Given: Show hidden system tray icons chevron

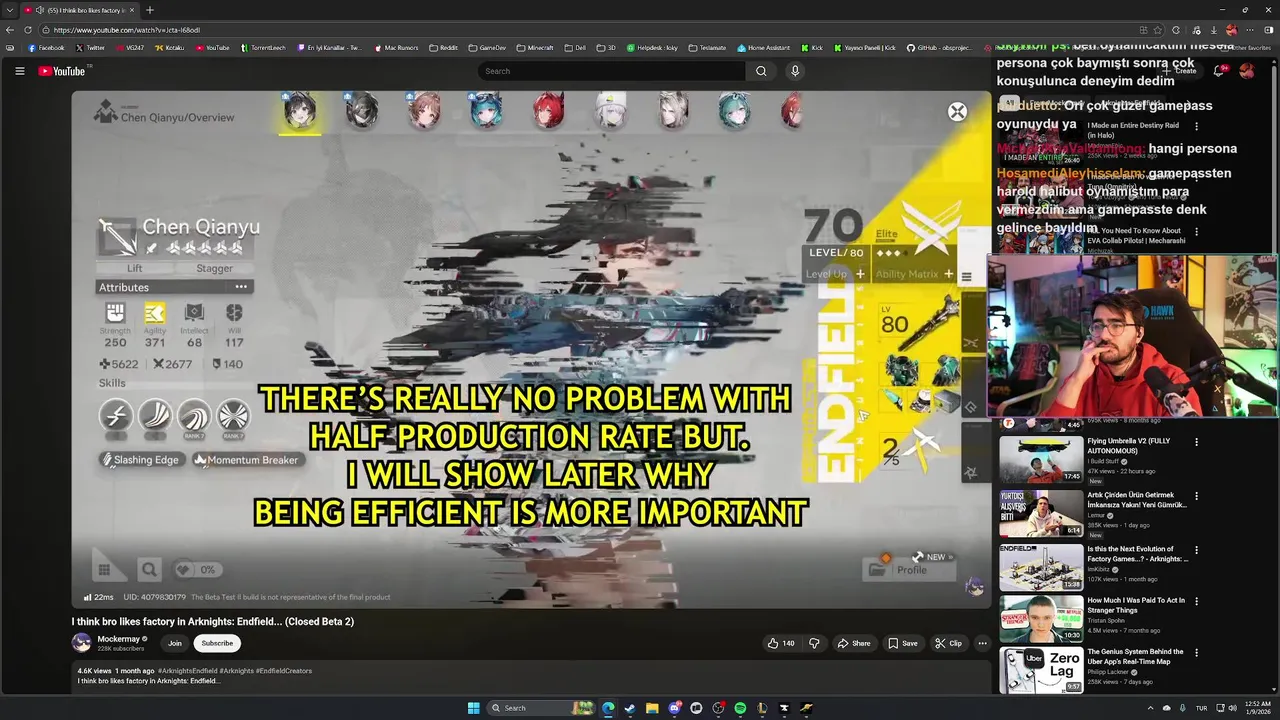Looking at the screenshot, I should coord(1152,708).
